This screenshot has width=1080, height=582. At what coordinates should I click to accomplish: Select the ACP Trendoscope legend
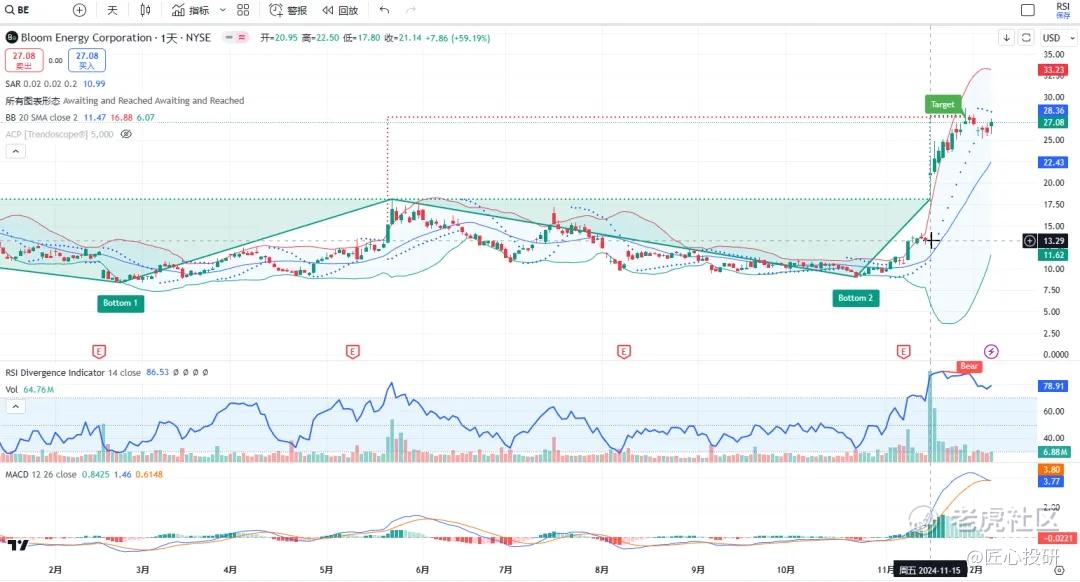[x=59, y=134]
